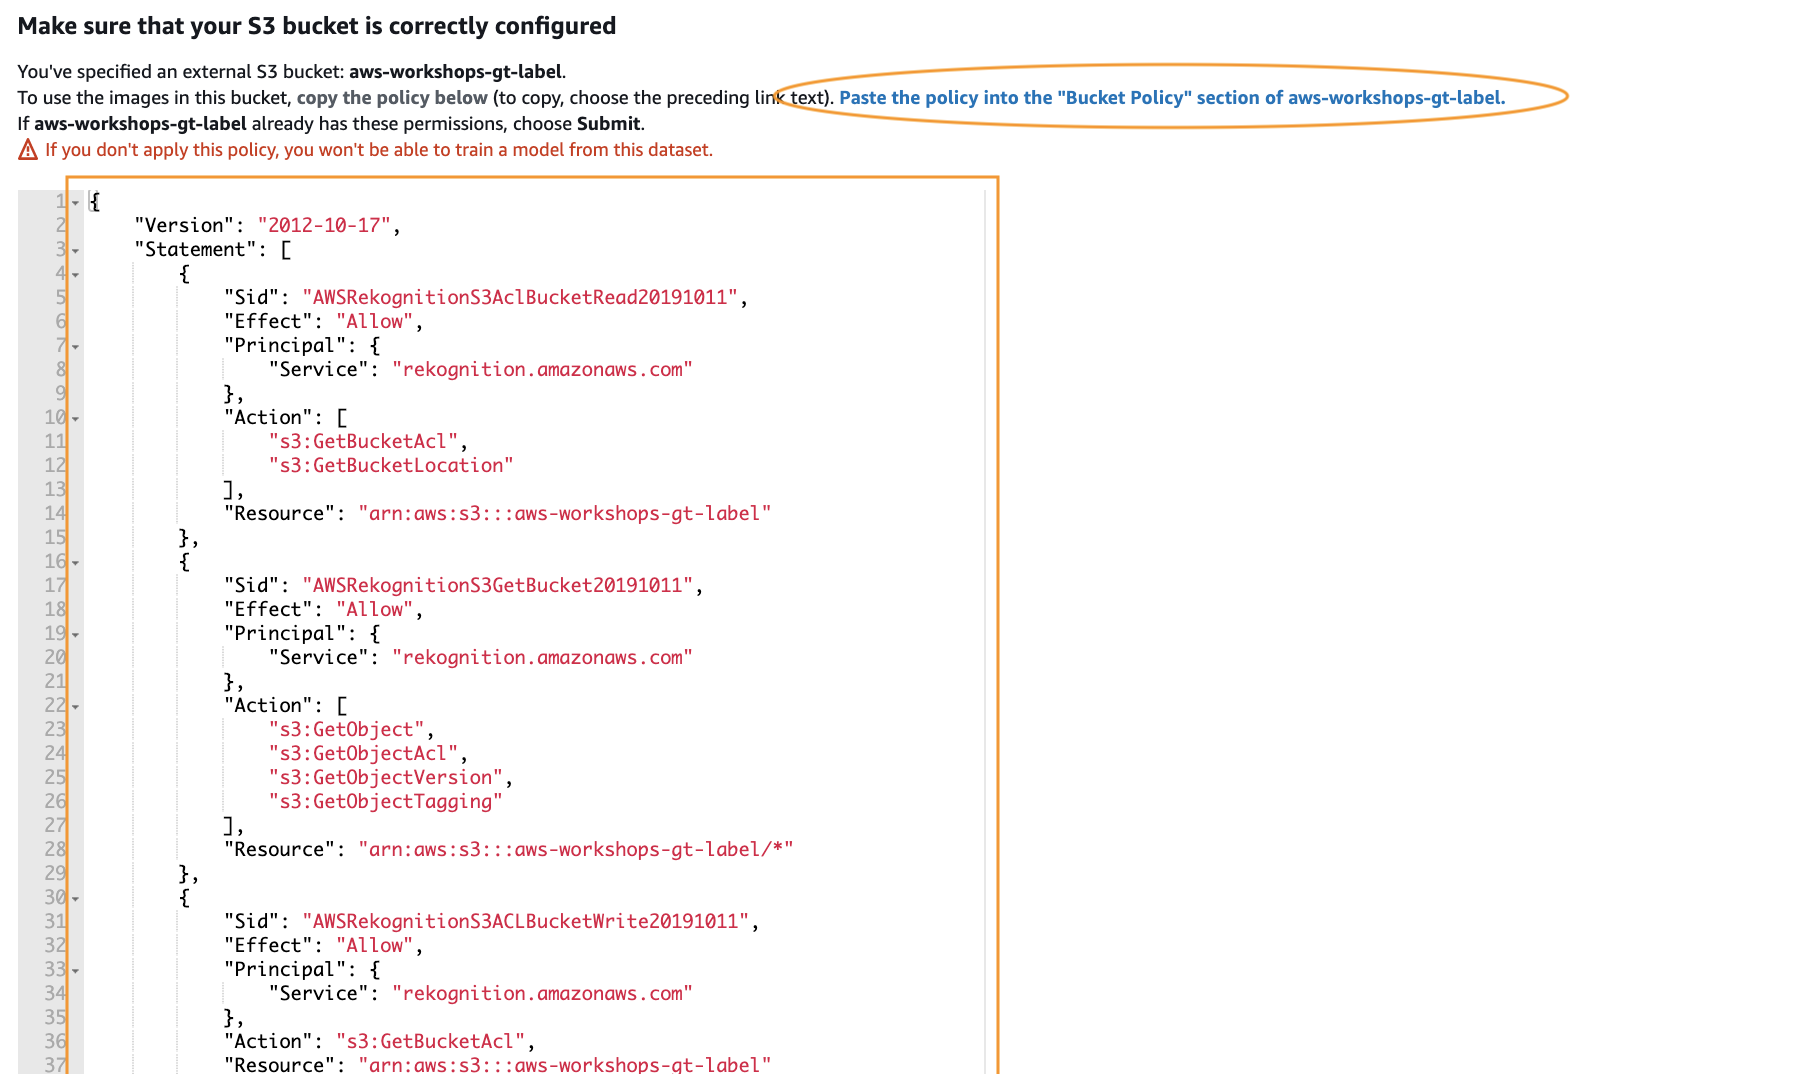This screenshot has height=1074, width=1798.
Task: Click the resource ARN ending in "/*"
Action: coord(576,849)
